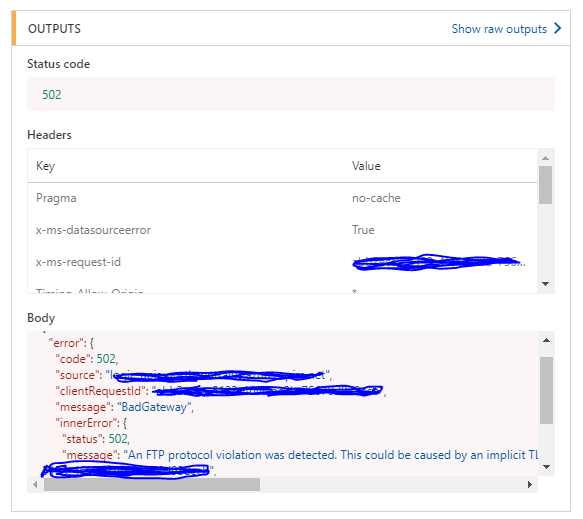Screen dimensions: 583x519
Task: Click the body scroll up arrow
Action: pyautogui.click(x=547, y=340)
